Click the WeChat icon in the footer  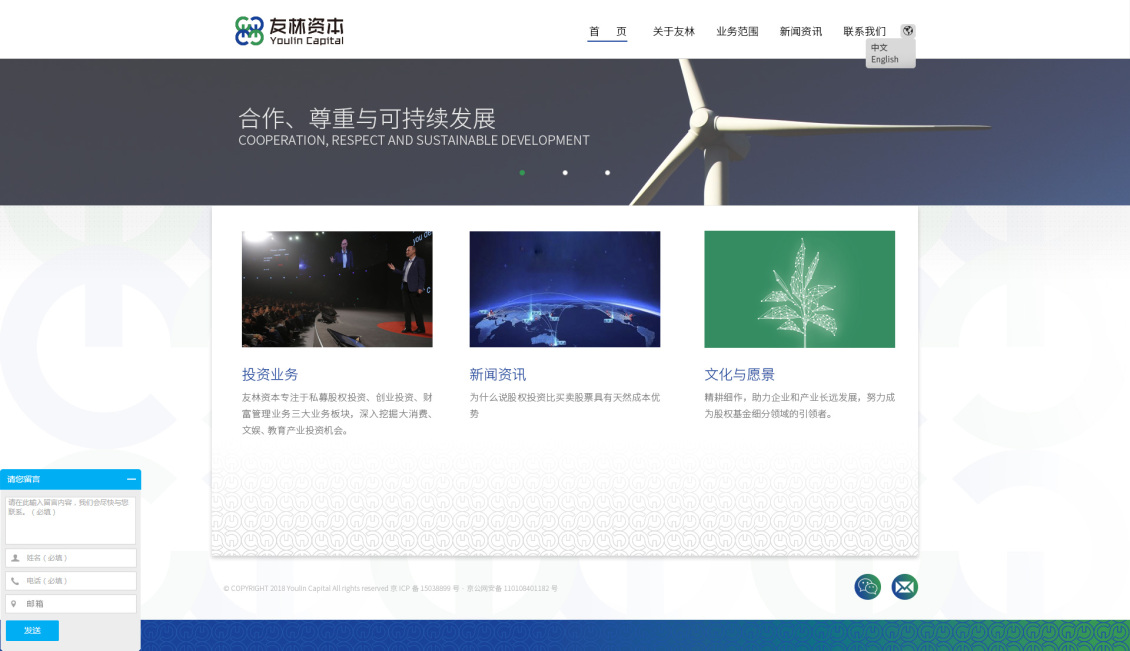866,587
